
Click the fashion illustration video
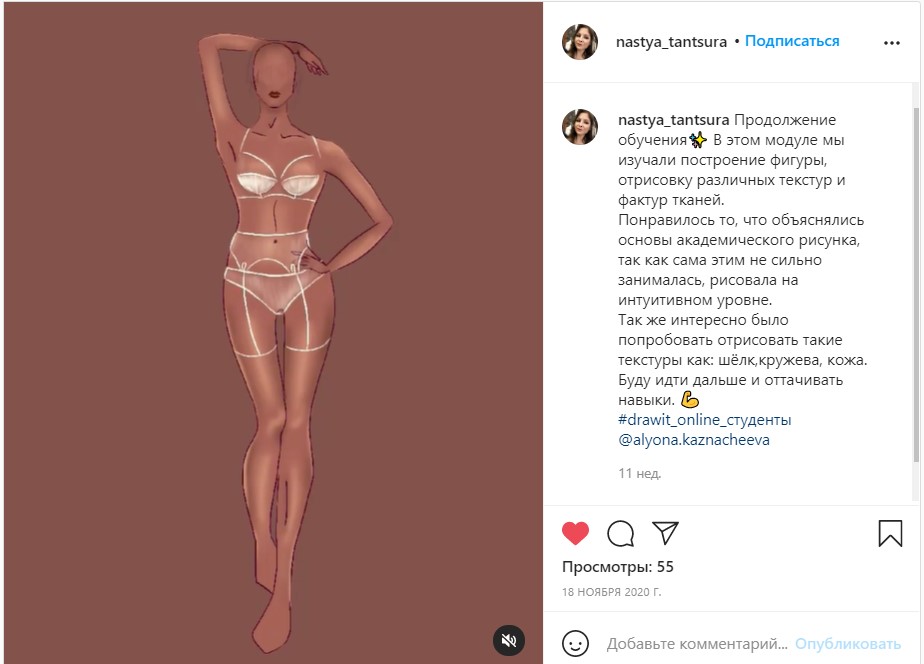click(273, 333)
